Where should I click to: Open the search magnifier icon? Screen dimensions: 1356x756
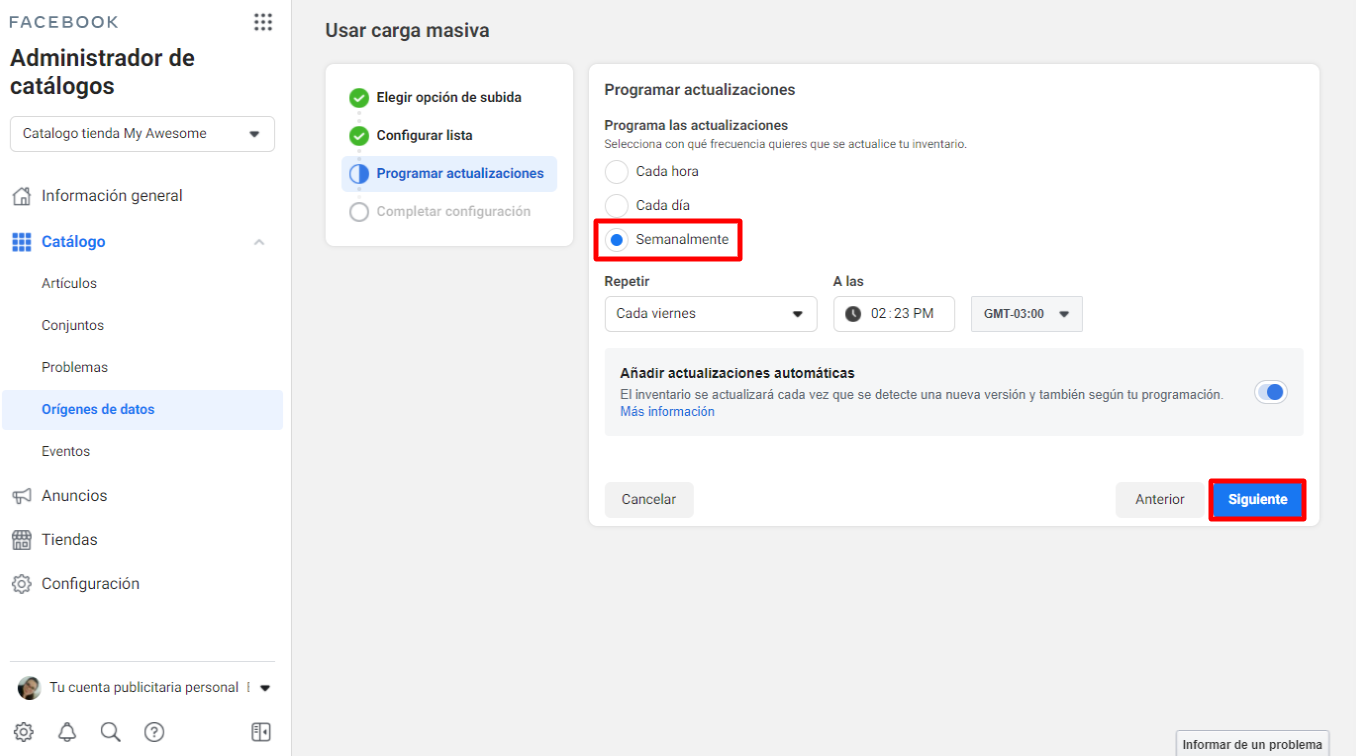tap(111, 732)
